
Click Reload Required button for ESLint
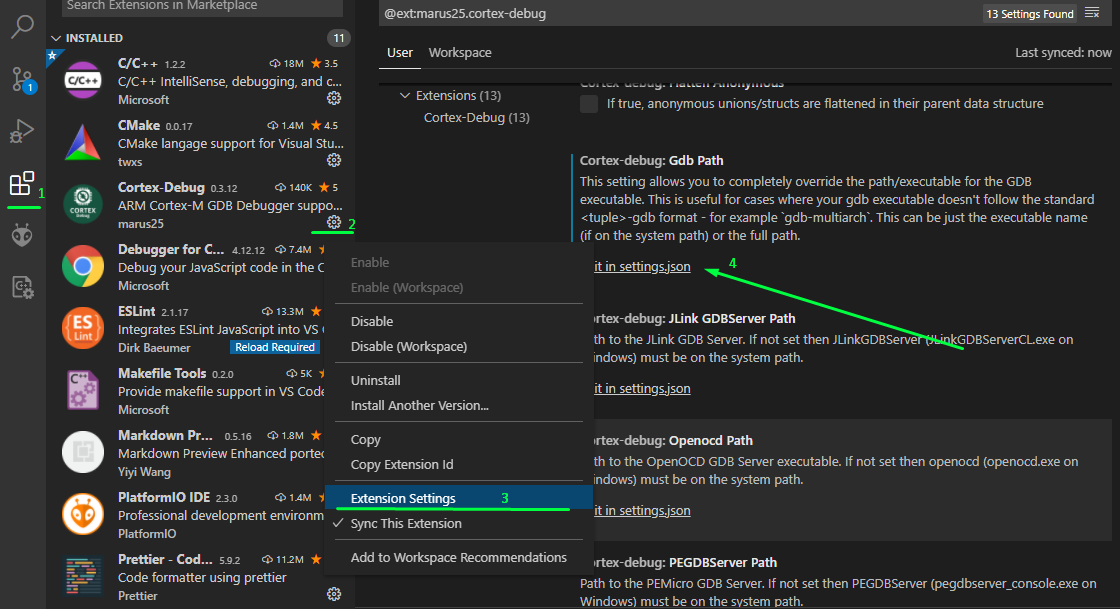click(275, 347)
